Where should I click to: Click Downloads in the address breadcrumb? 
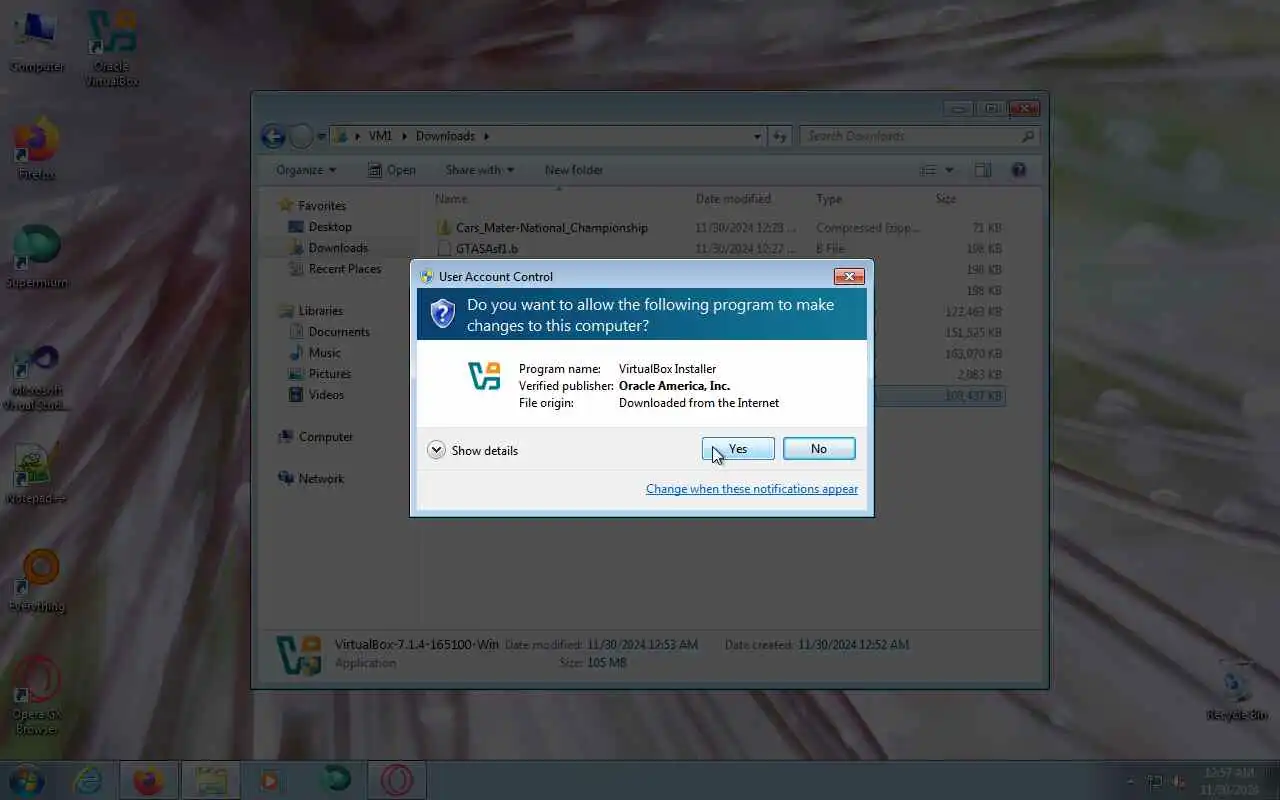pos(445,136)
